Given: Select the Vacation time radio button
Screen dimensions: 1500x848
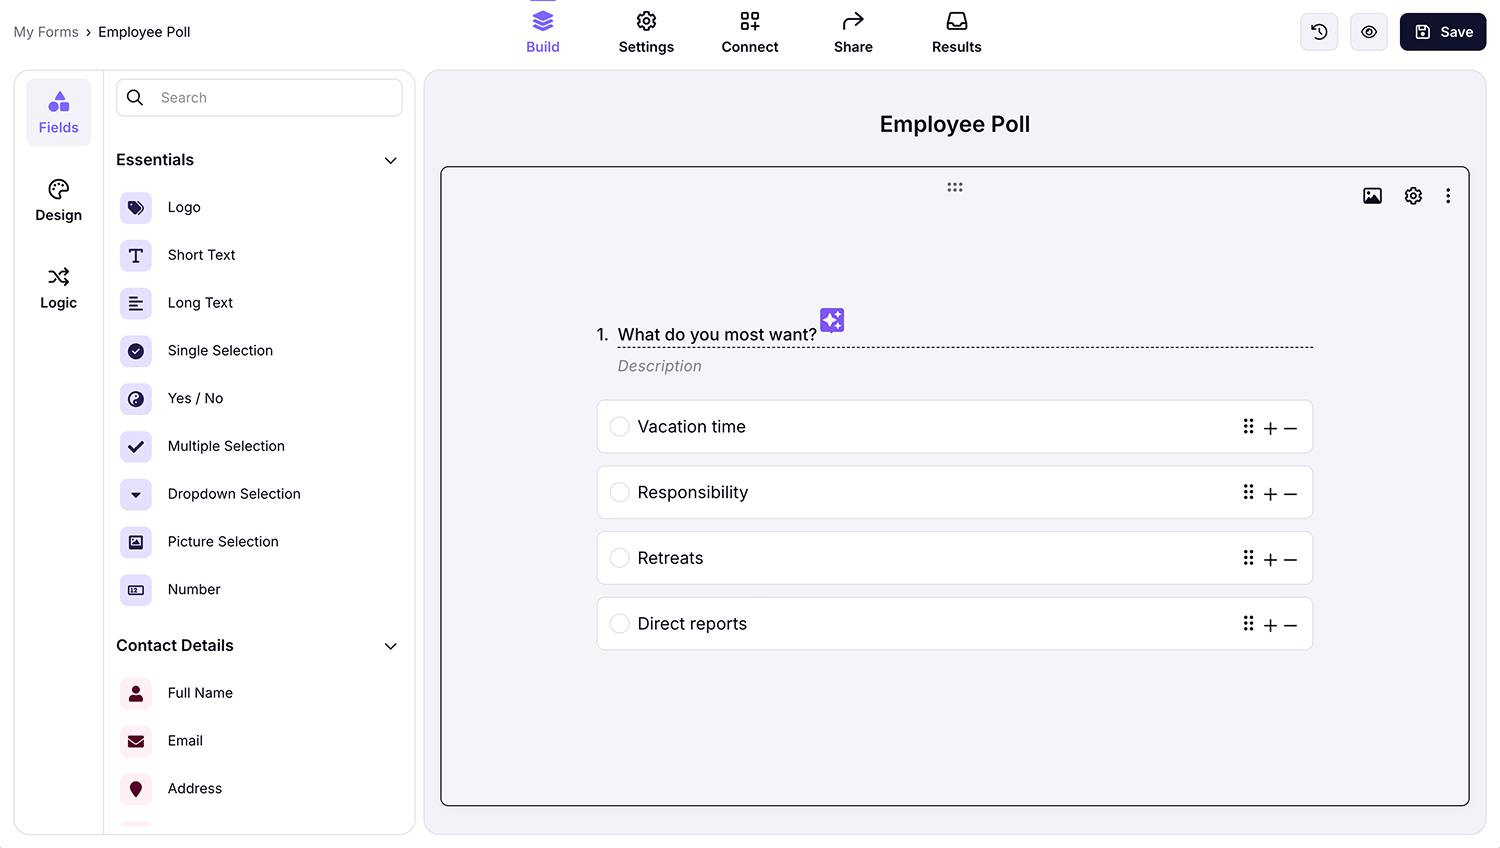Looking at the screenshot, I should pyautogui.click(x=620, y=426).
